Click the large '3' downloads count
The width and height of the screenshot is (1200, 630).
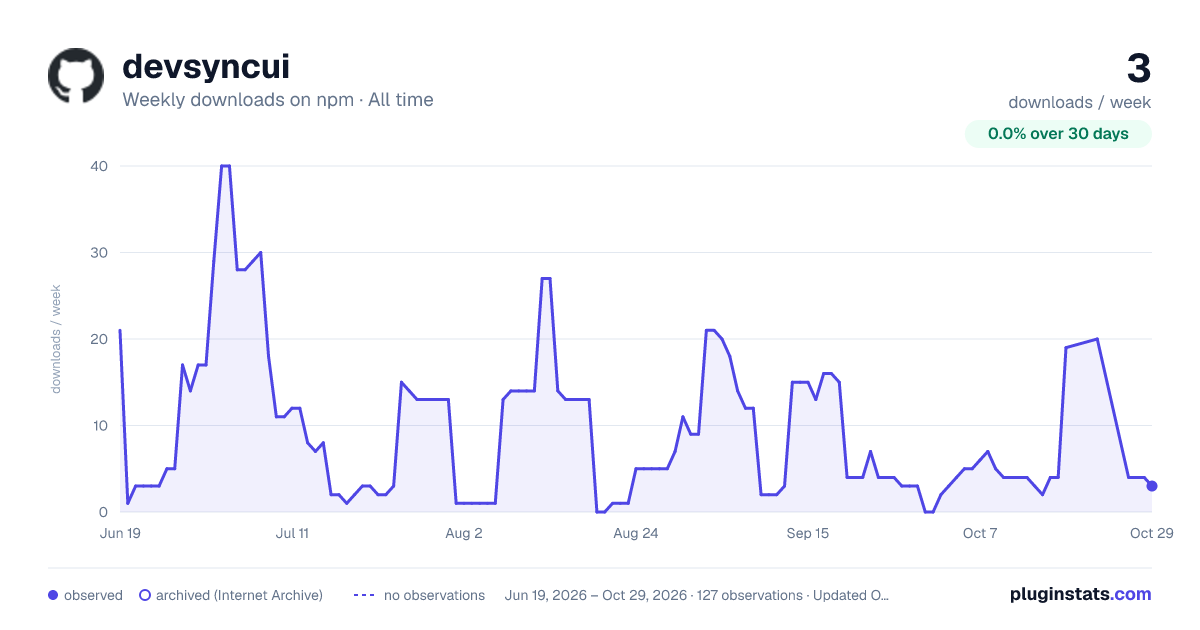(x=1139, y=69)
